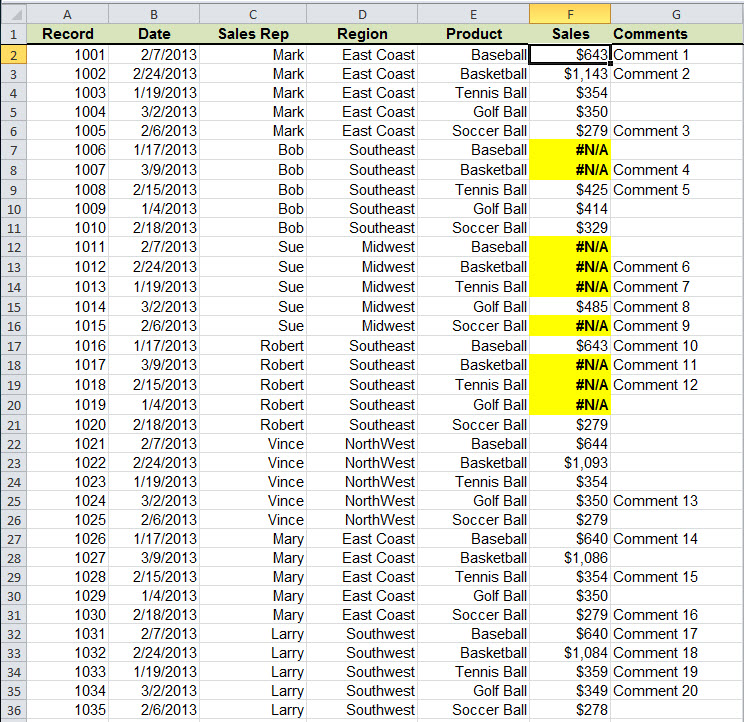This screenshot has width=744, height=722.
Task: Click the Region header cell
Action: click(x=362, y=34)
